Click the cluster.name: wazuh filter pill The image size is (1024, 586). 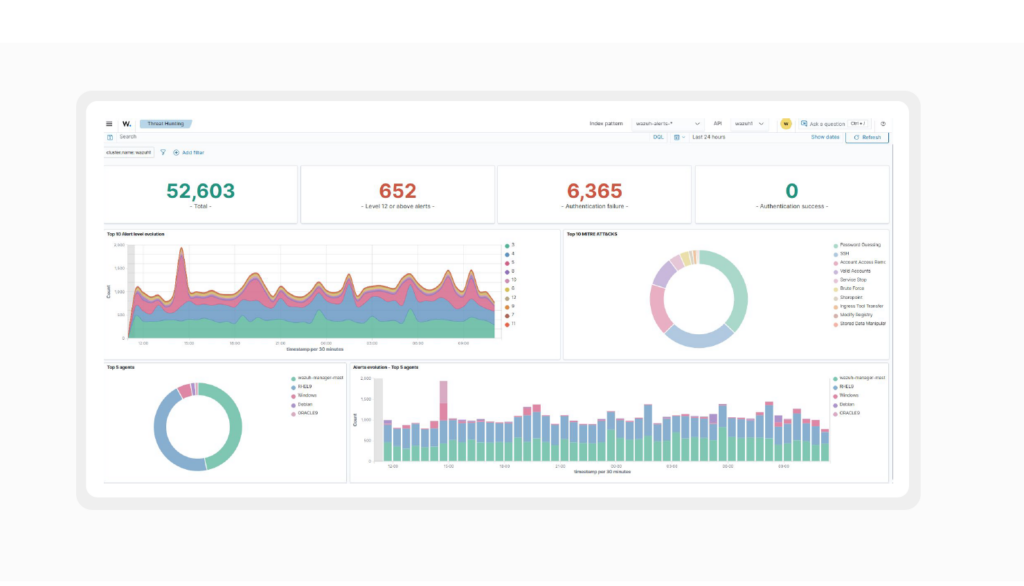point(129,152)
